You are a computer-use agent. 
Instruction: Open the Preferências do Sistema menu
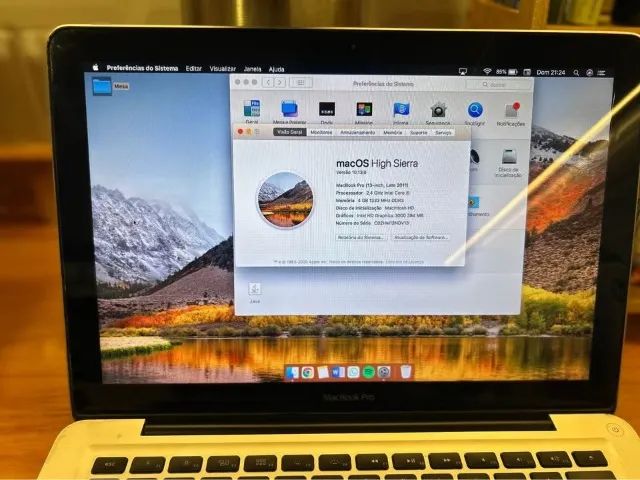[142, 68]
